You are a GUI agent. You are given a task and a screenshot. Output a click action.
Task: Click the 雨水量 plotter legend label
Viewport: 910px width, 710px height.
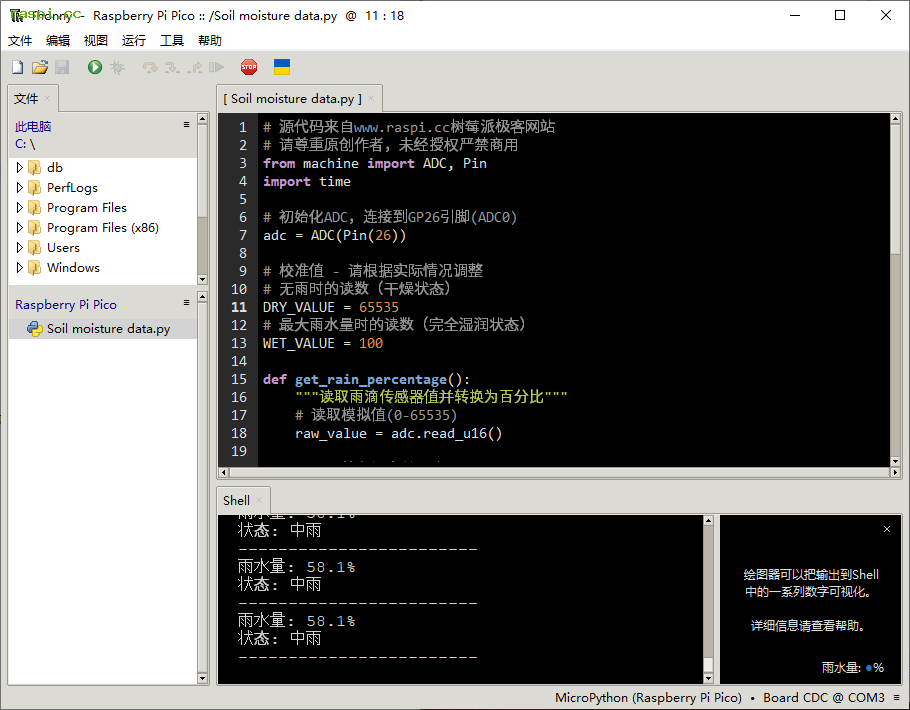point(853,668)
